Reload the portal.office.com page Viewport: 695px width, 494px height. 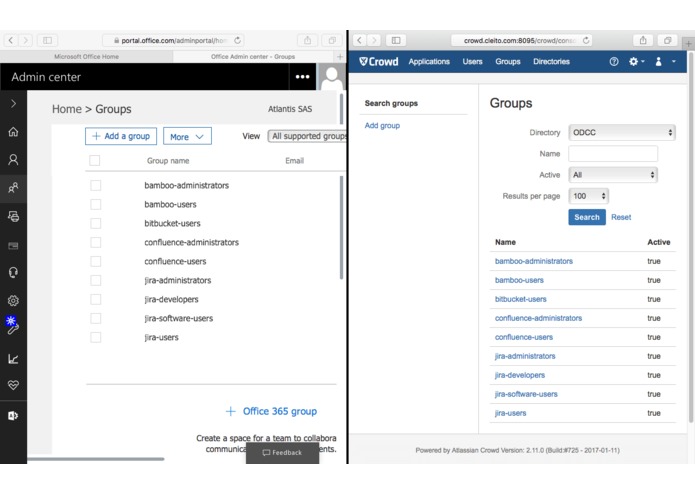coord(238,40)
